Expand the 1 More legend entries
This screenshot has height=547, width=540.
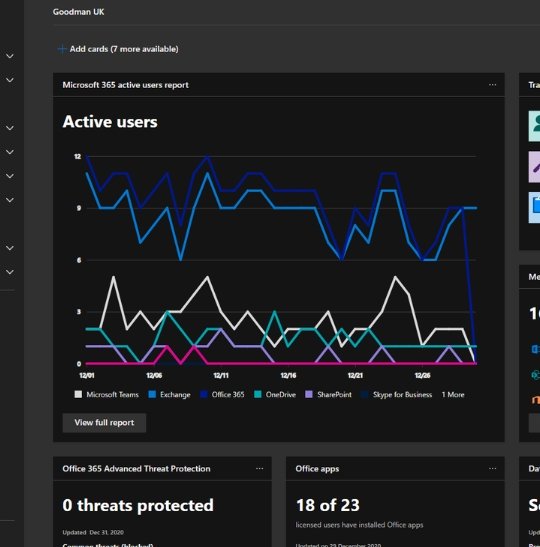453,395
